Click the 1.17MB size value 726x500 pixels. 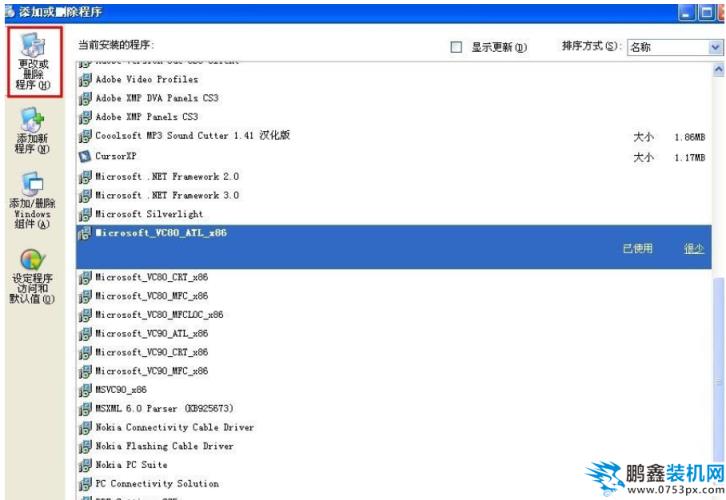coord(690,157)
